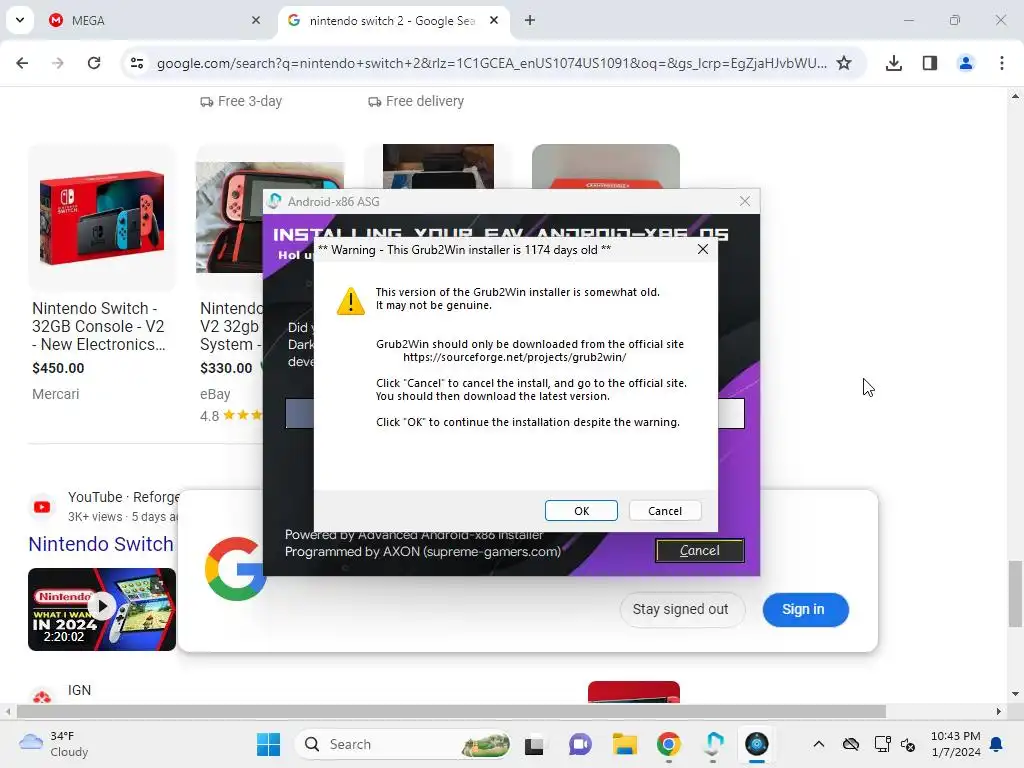Viewport: 1024px width, 768px height.
Task: Click the round blue app icon in taskbar
Action: click(757, 744)
